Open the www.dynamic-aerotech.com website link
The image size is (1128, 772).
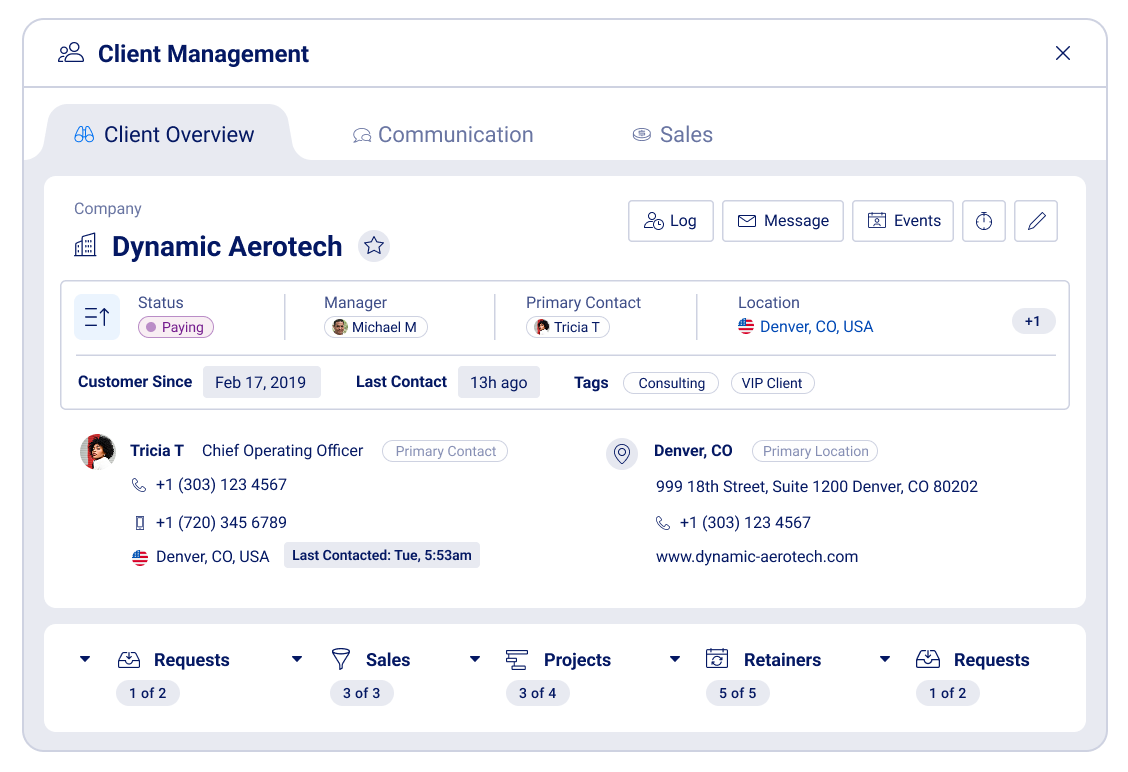[x=757, y=557]
